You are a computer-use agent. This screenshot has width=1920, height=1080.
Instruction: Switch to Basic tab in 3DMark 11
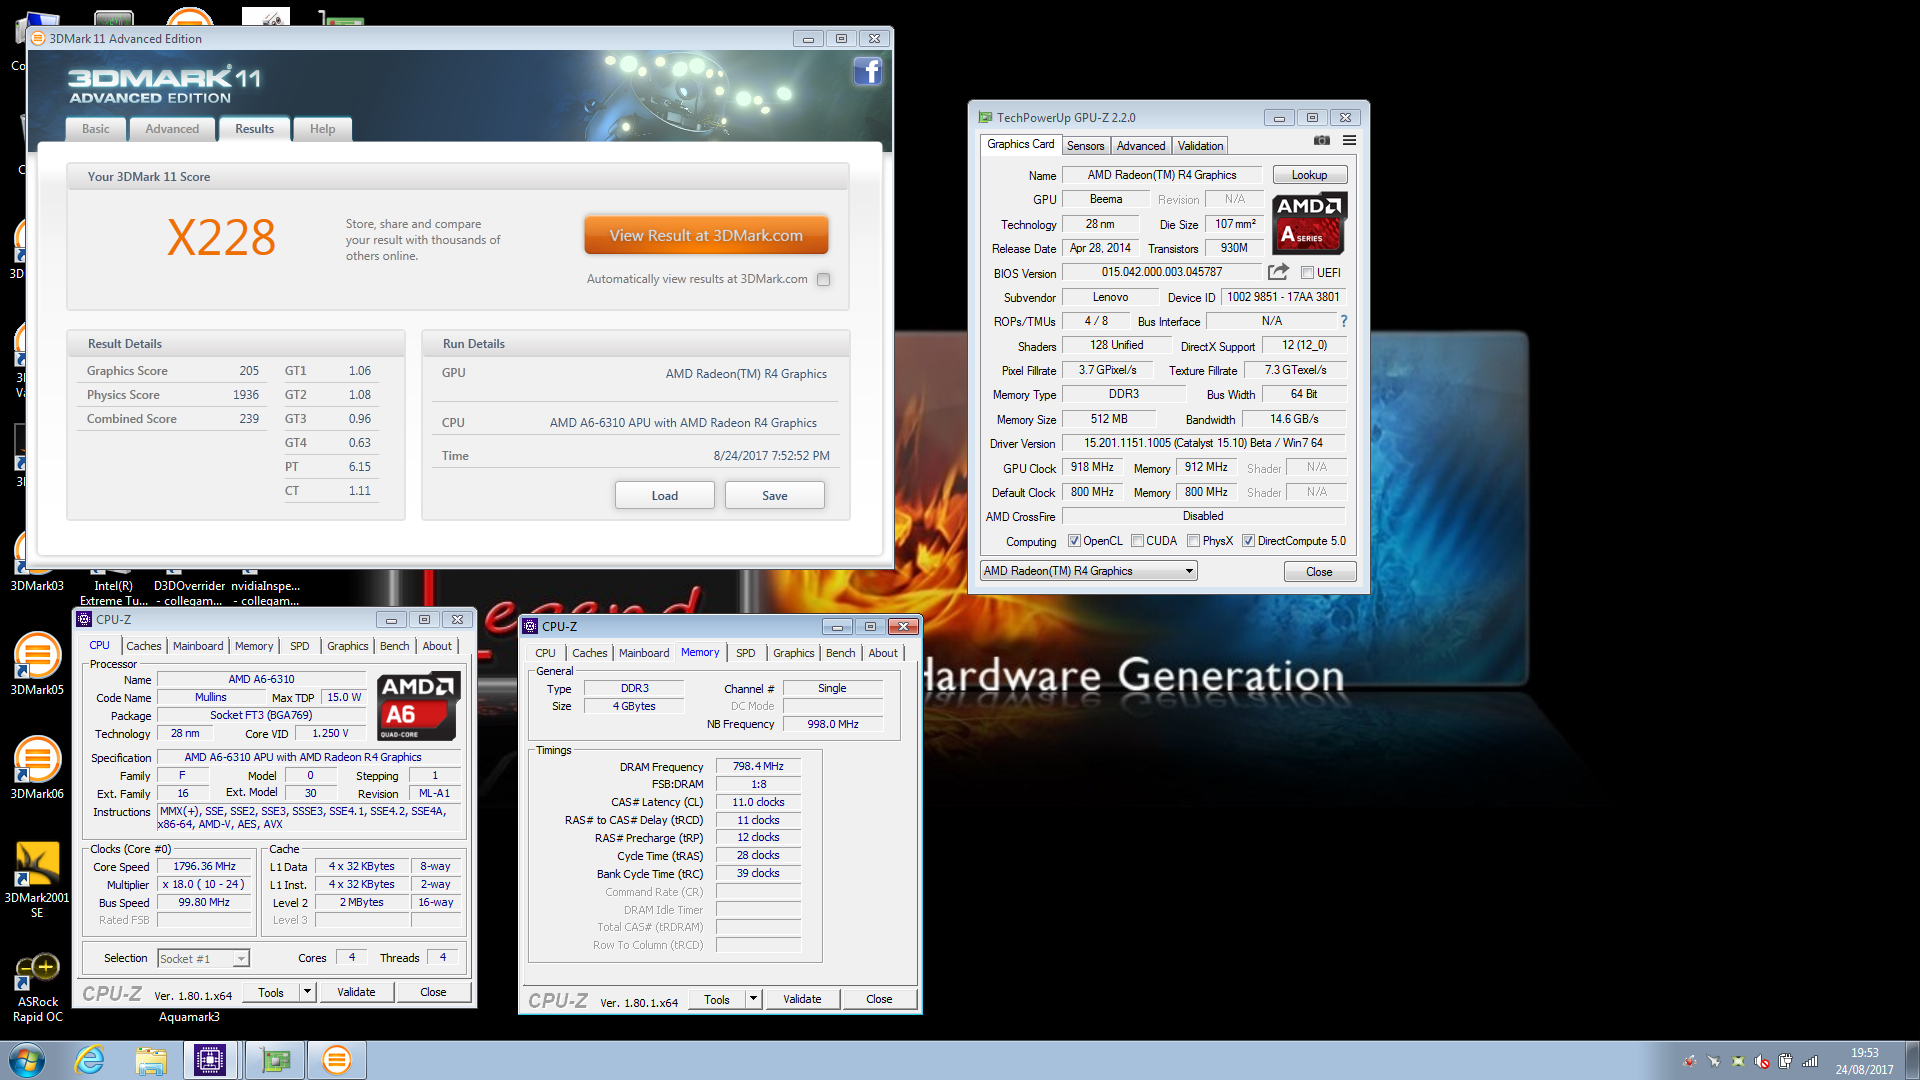click(x=96, y=129)
